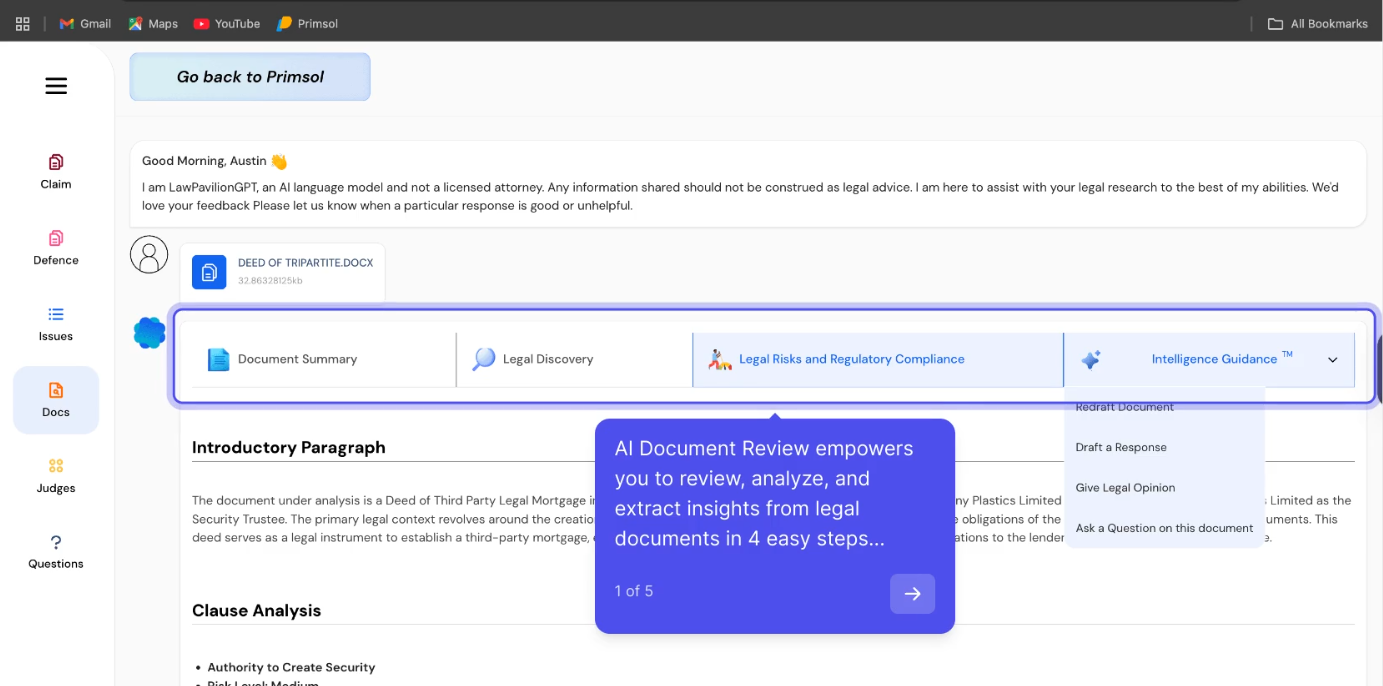Screen dimensions: 1383x686
Task: Open the DEED OF TRIPARTITE.DOCX file name
Action: pyautogui.click(x=305, y=263)
